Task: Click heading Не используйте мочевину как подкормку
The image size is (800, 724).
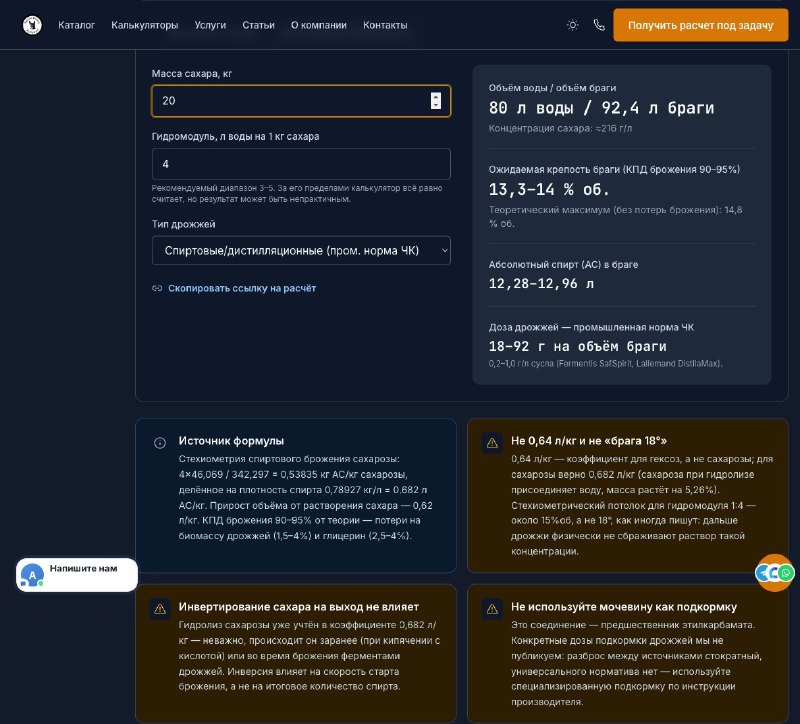Action: coord(624,607)
